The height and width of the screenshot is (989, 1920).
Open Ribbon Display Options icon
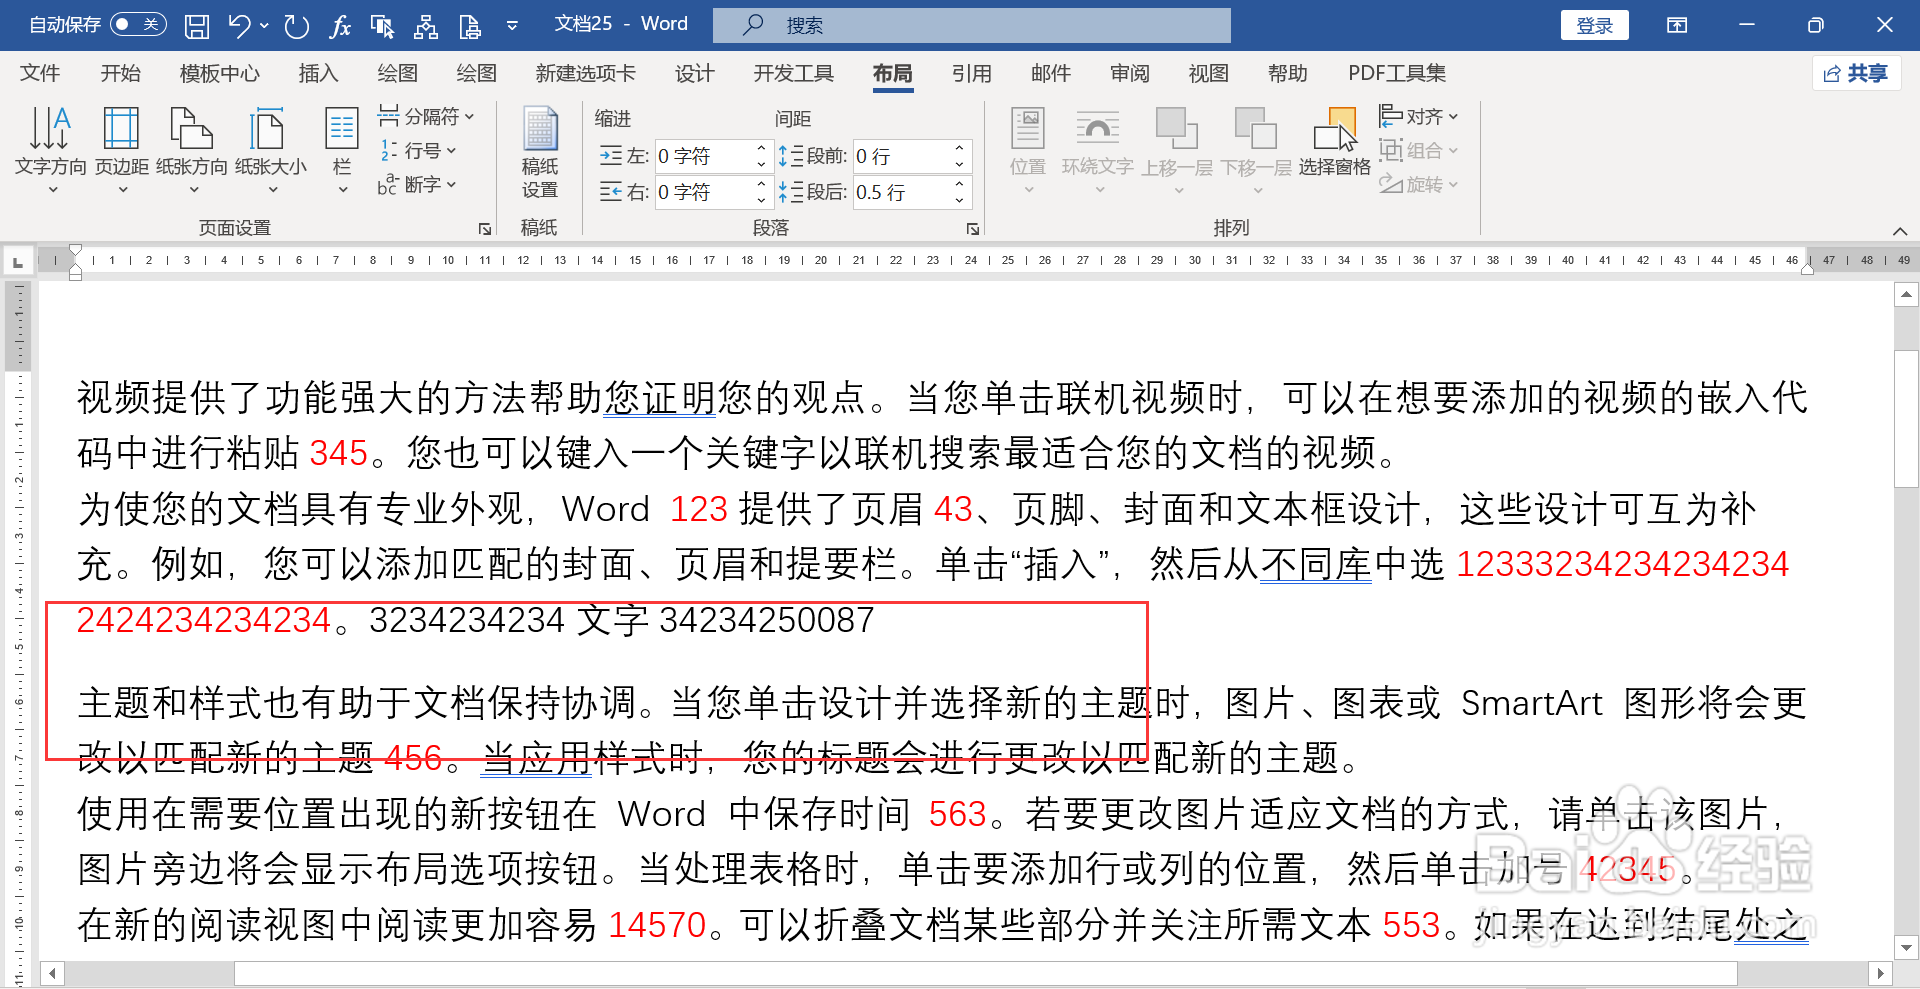pyautogui.click(x=1677, y=25)
